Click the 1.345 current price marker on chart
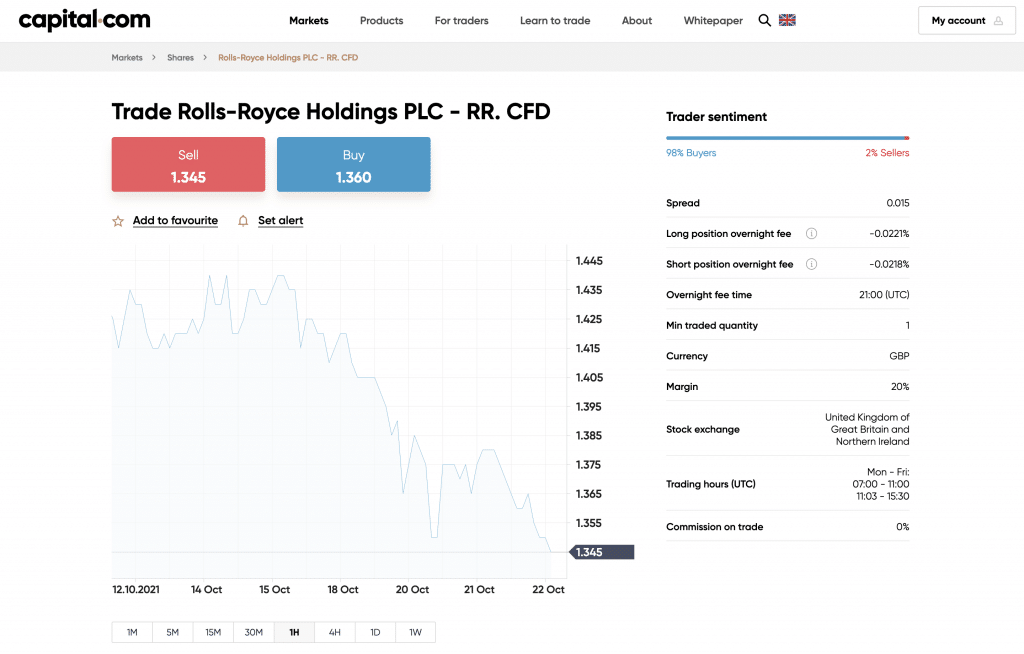Image resolution: width=1024 pixels, height=654 pixels. click(x=602, y=552)
